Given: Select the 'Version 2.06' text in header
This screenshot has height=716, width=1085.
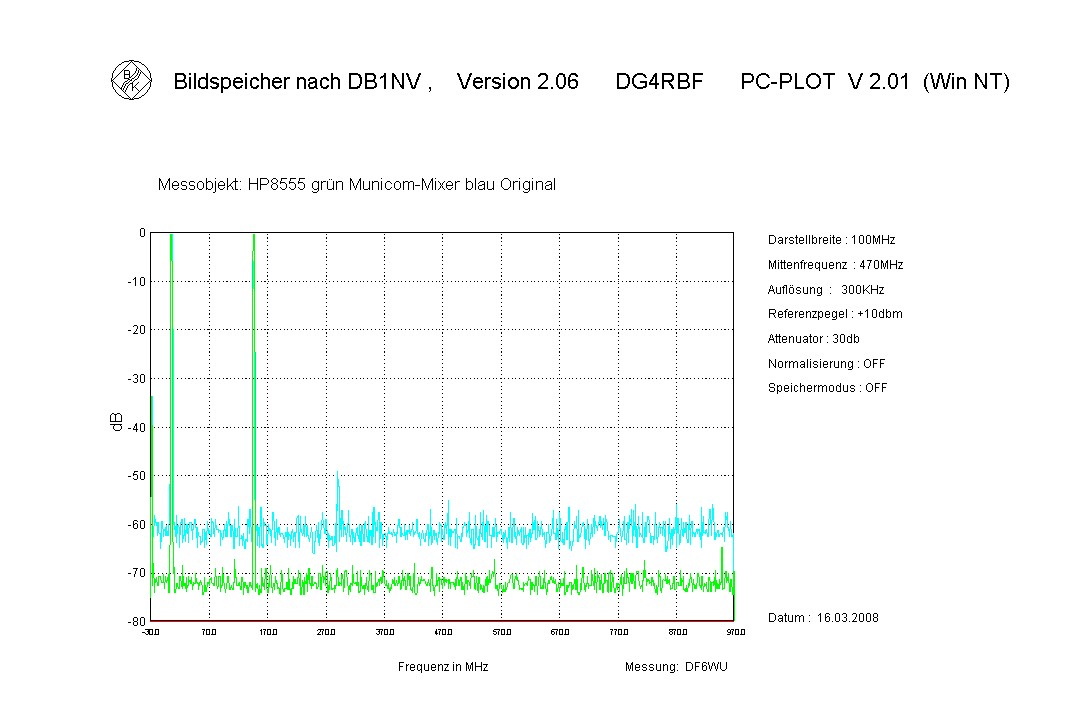Looking at the screenshot, I should click(x=517, y=82).
